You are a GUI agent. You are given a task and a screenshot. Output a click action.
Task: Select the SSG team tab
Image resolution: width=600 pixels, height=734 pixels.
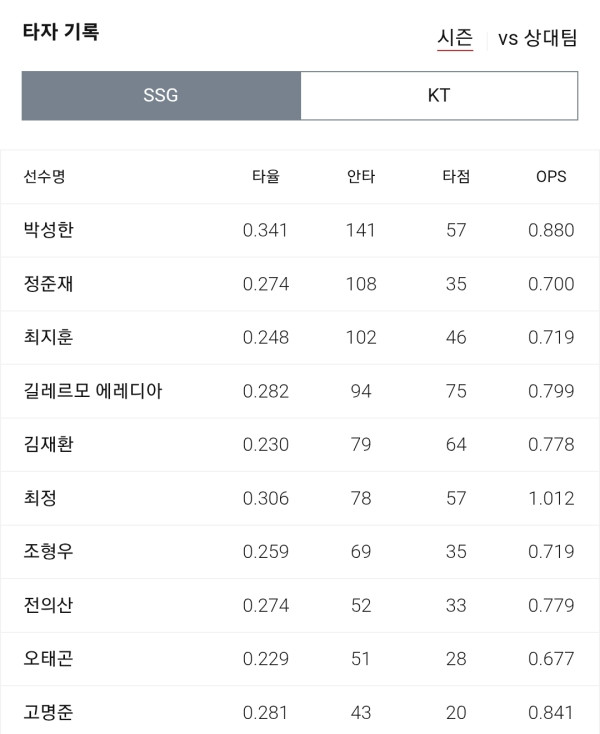[161, 95]
